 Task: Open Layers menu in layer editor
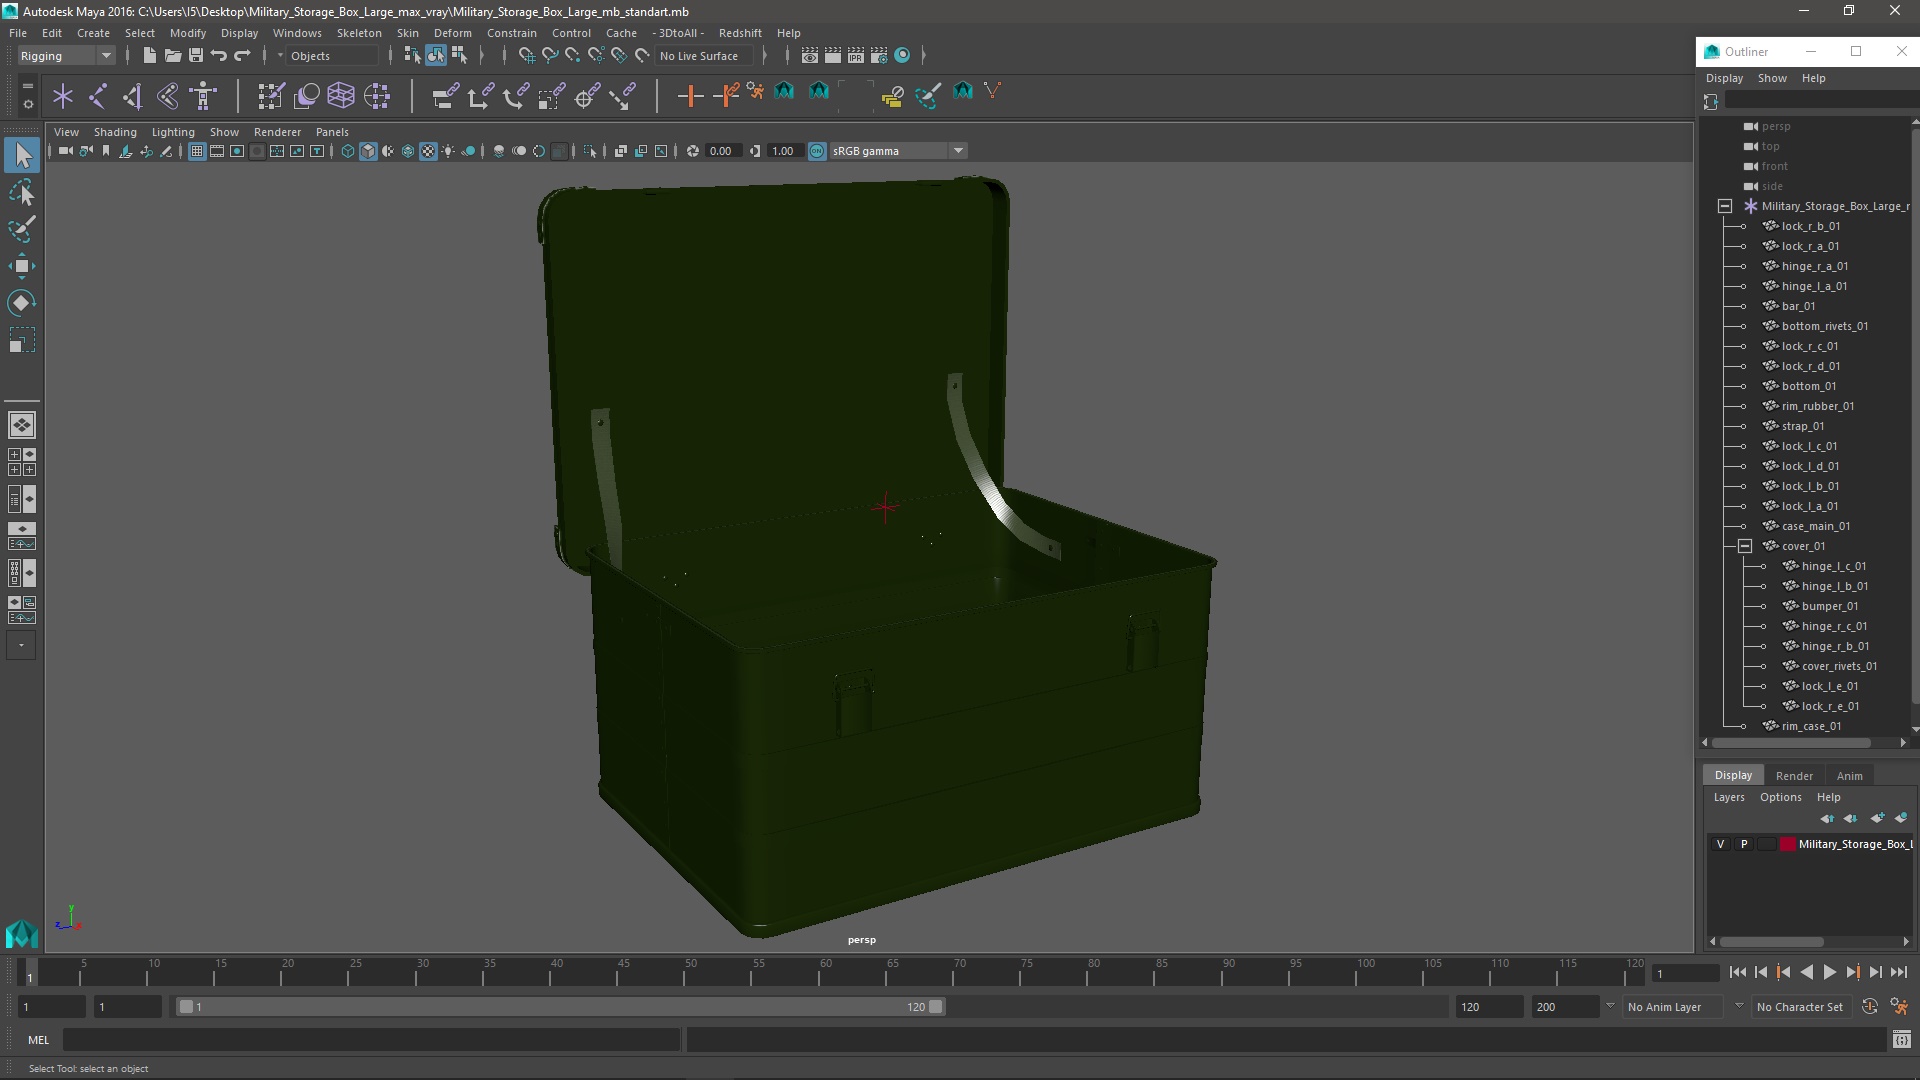1728,797
